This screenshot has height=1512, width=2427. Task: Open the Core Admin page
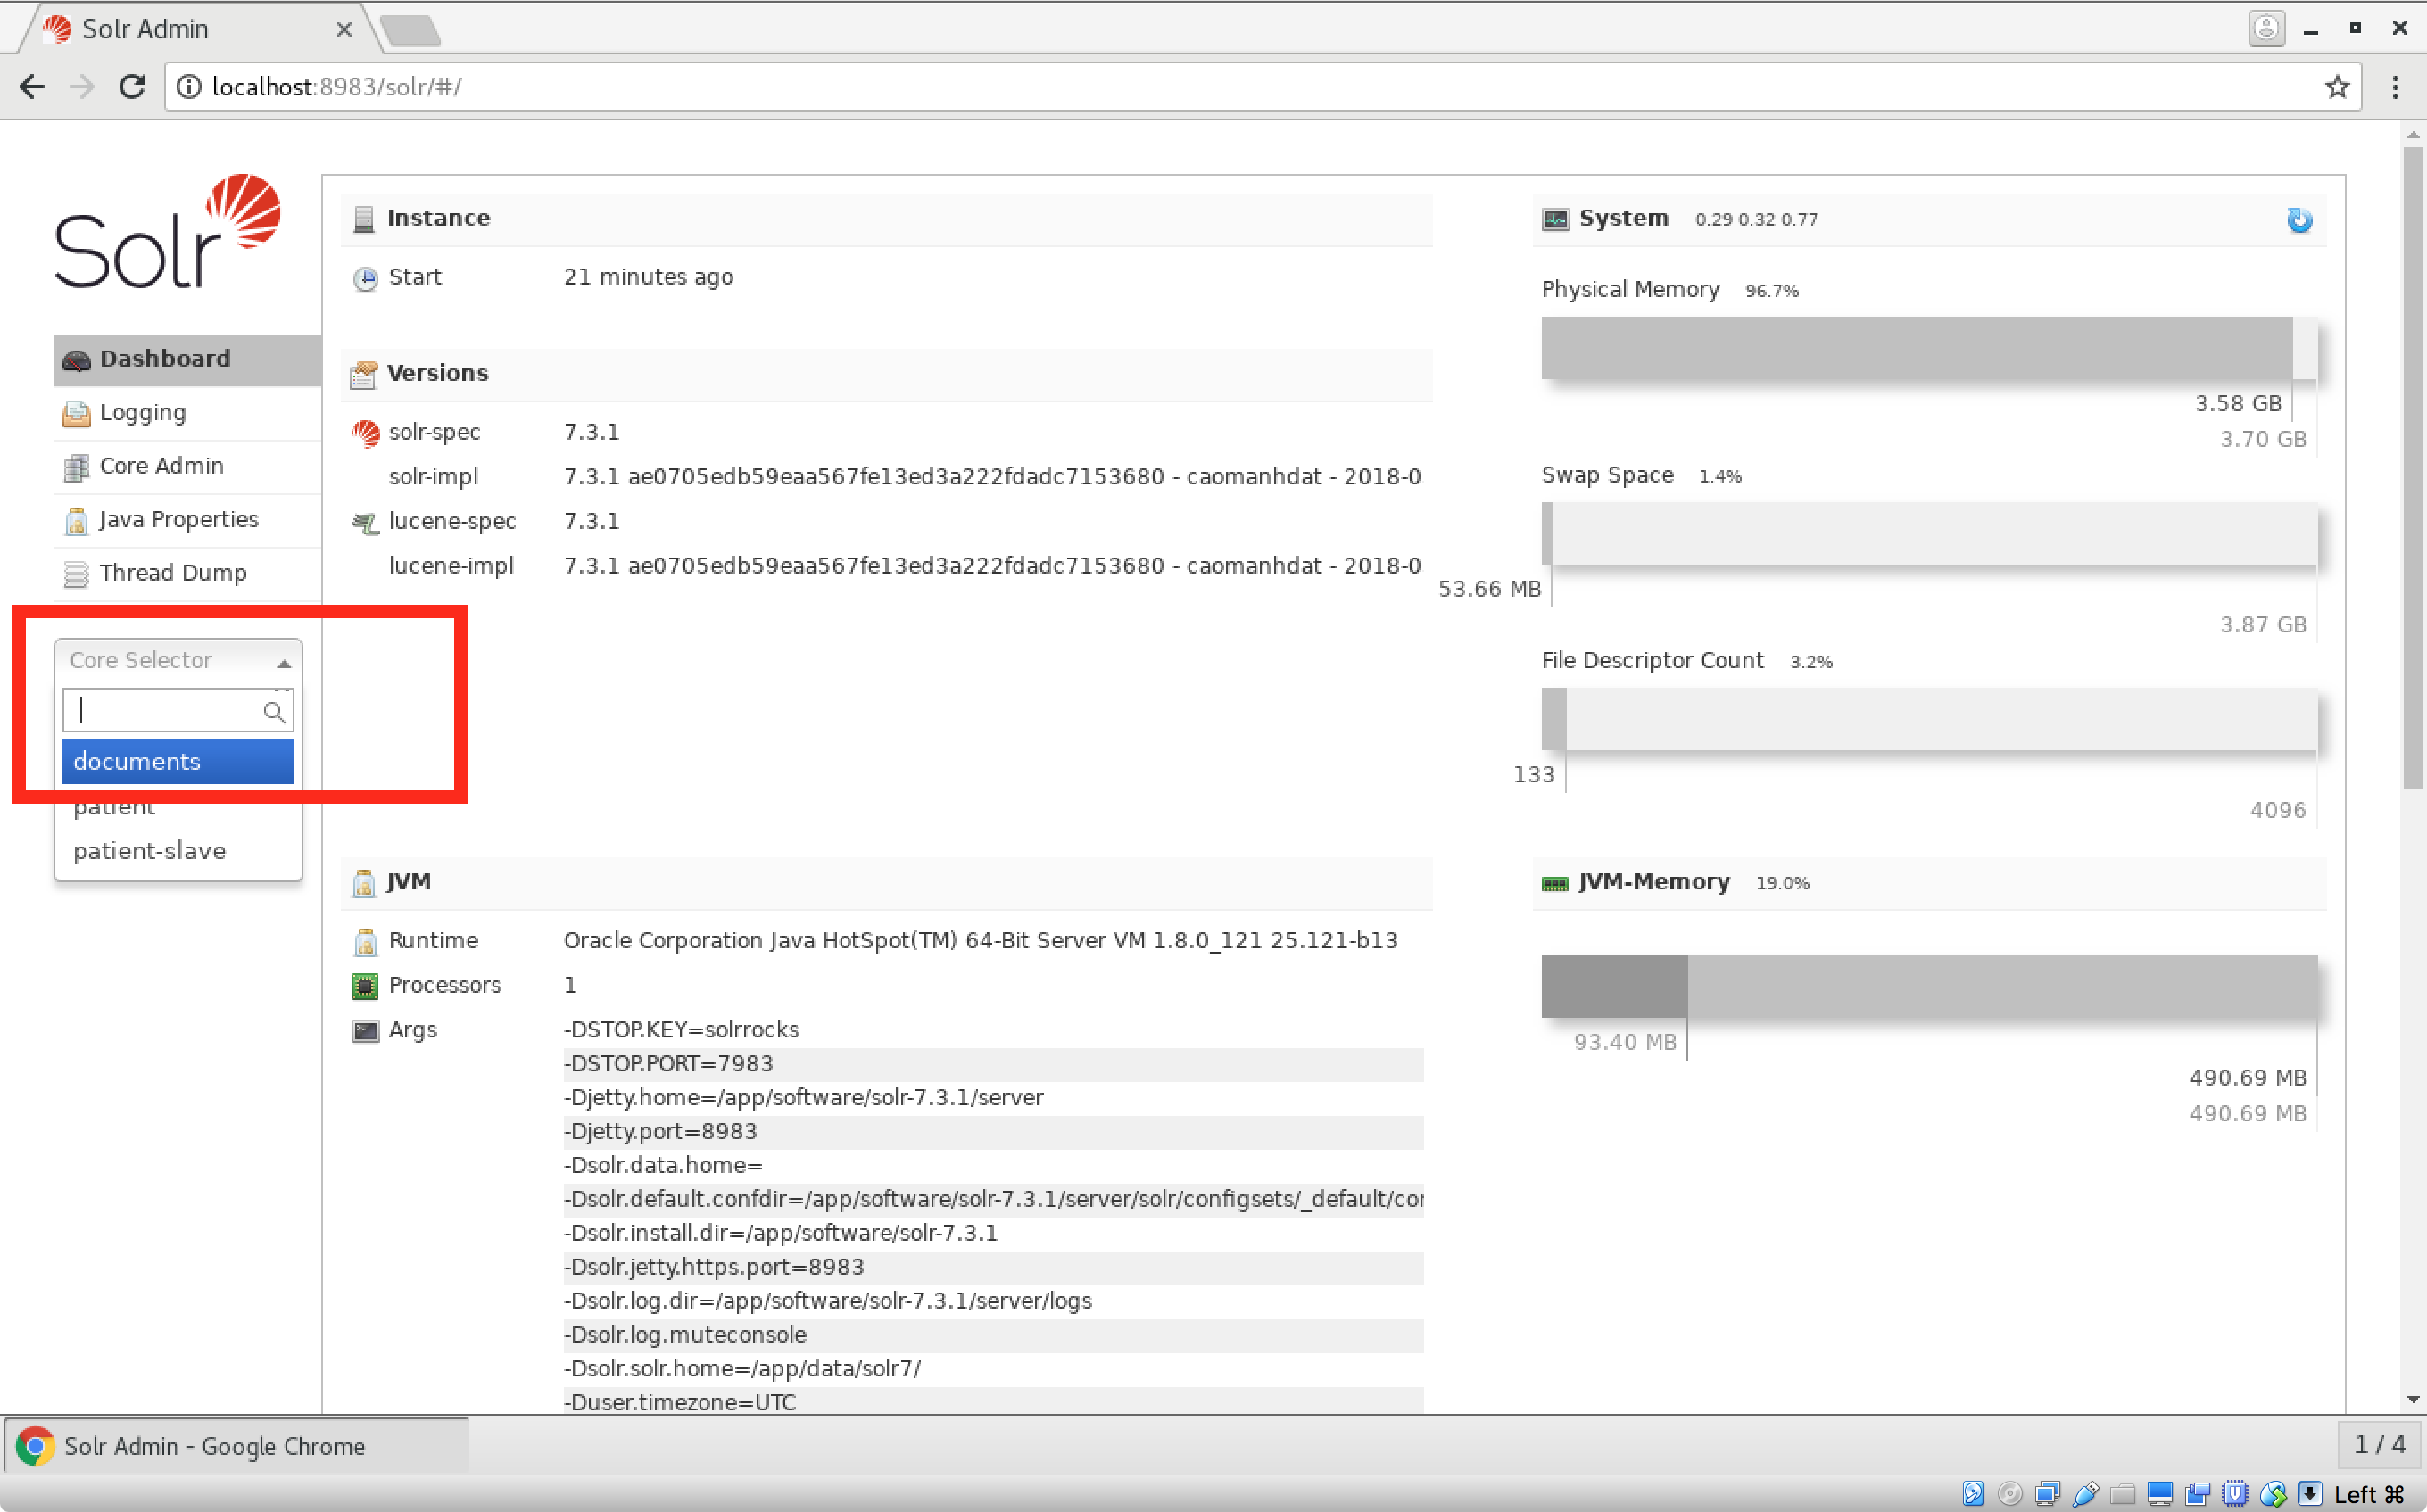click(187, 467)
